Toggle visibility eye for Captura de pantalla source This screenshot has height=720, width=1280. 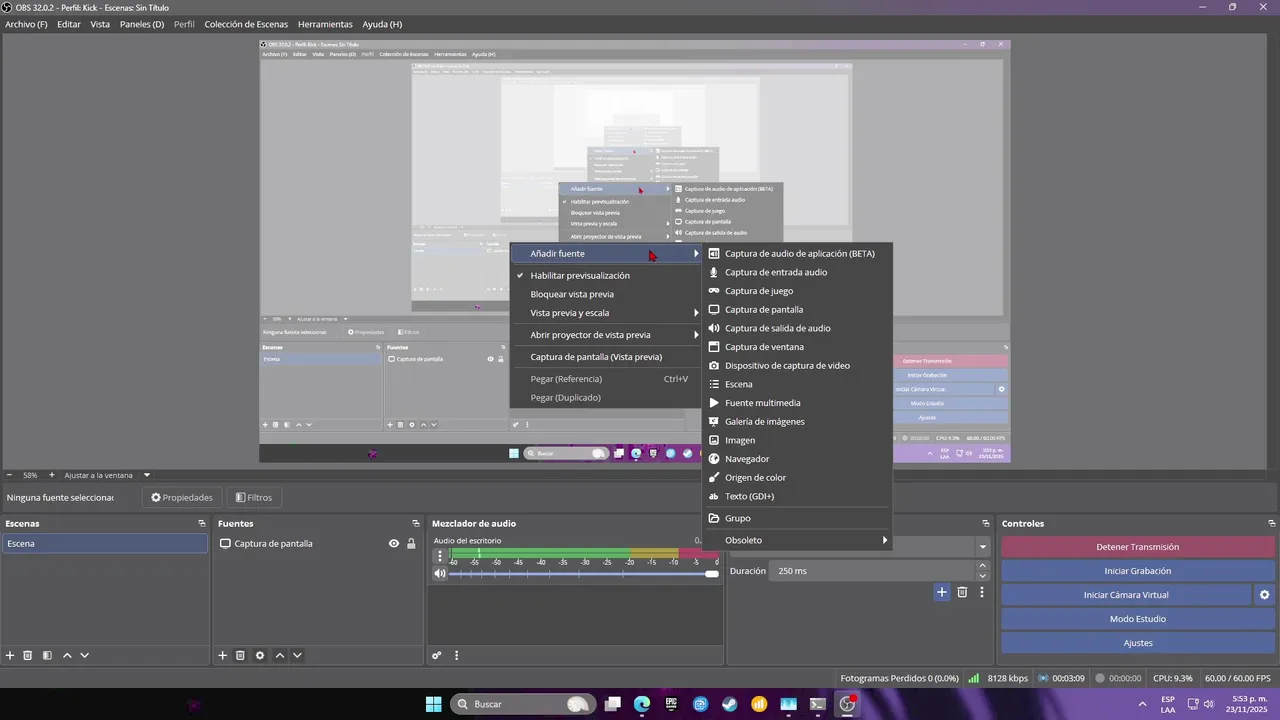coord(394,544)
